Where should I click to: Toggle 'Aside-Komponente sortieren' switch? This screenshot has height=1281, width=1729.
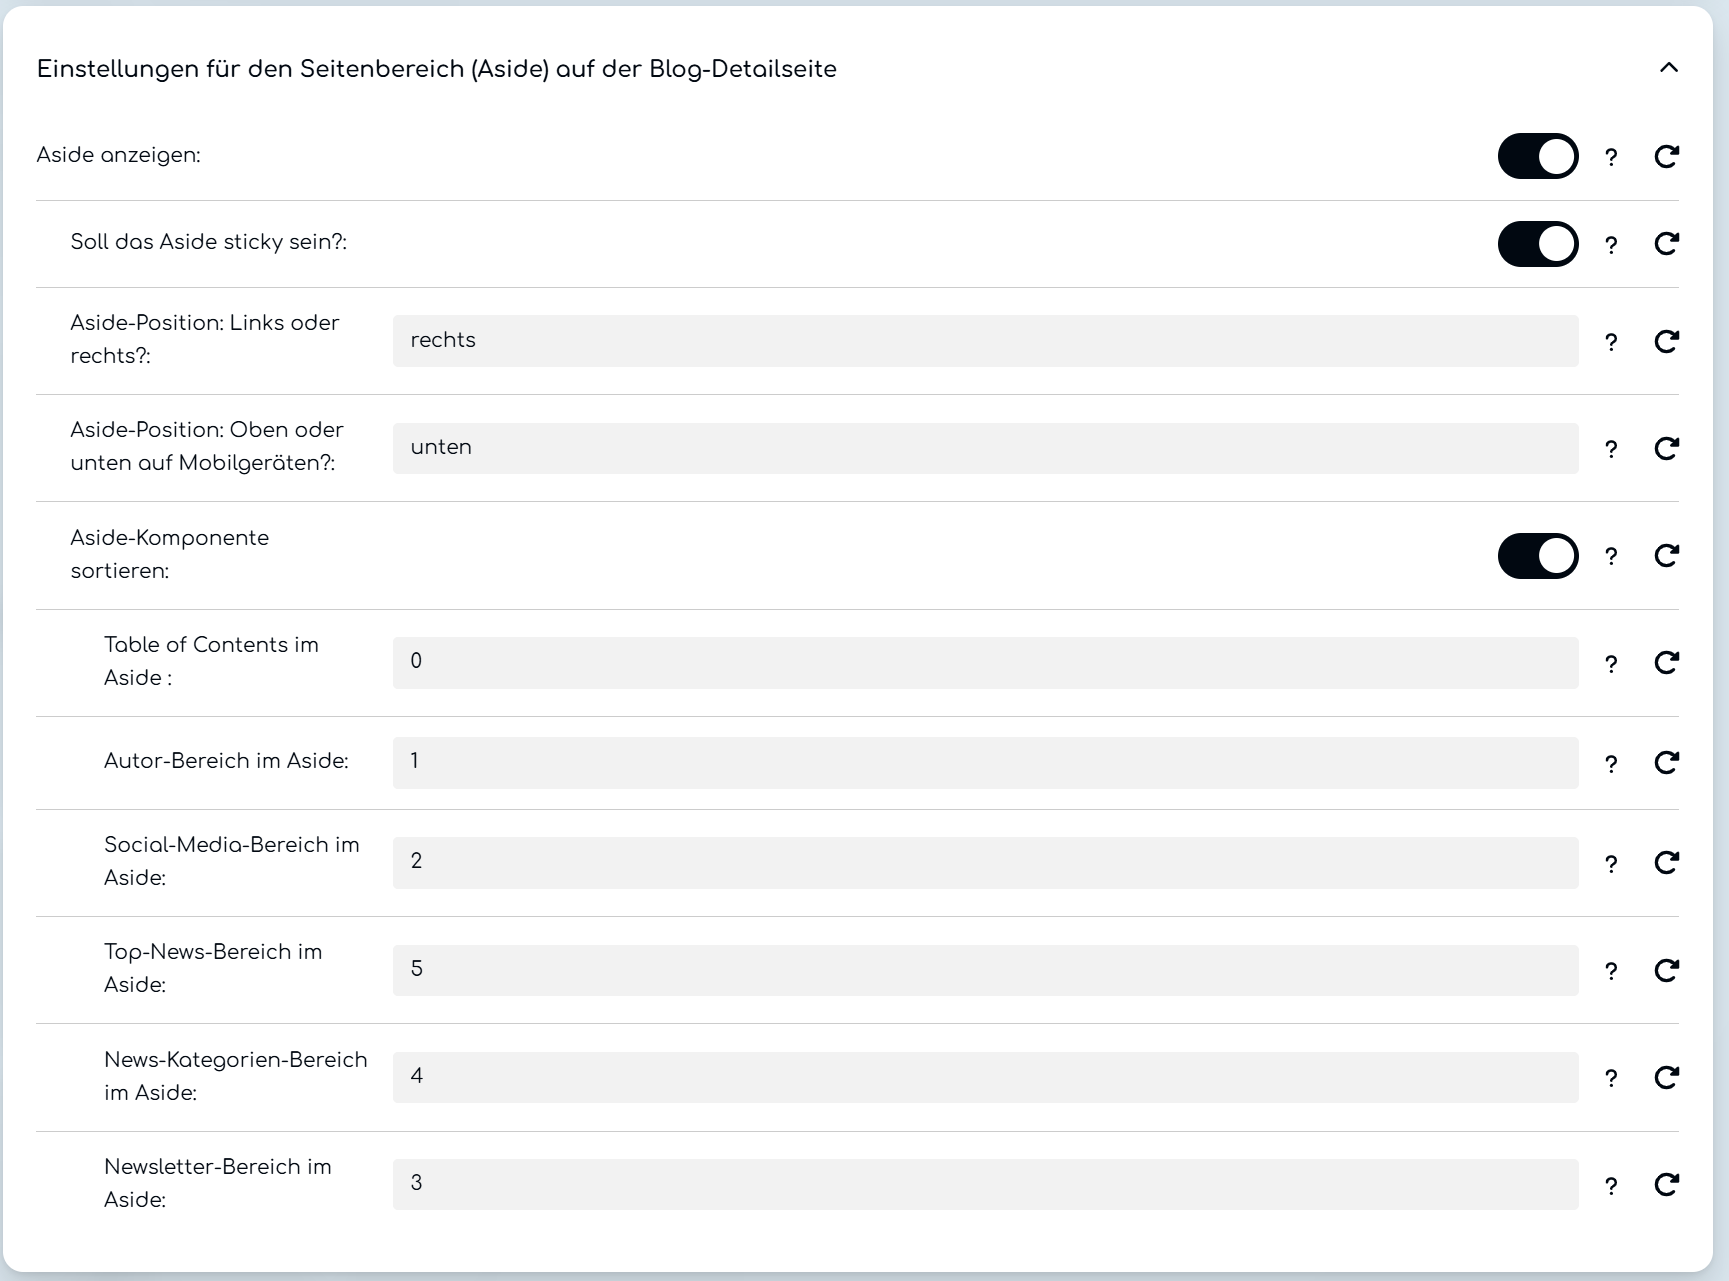1538,556
